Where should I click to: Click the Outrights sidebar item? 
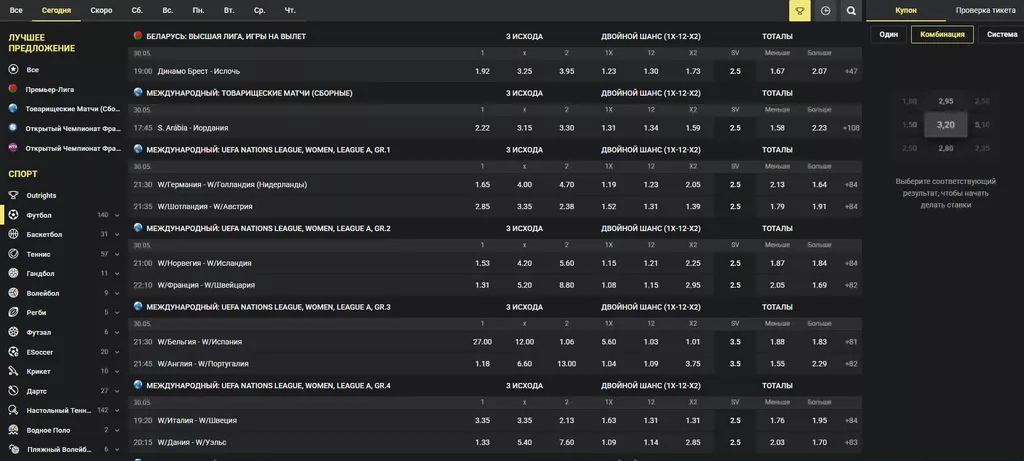point(41,196)
